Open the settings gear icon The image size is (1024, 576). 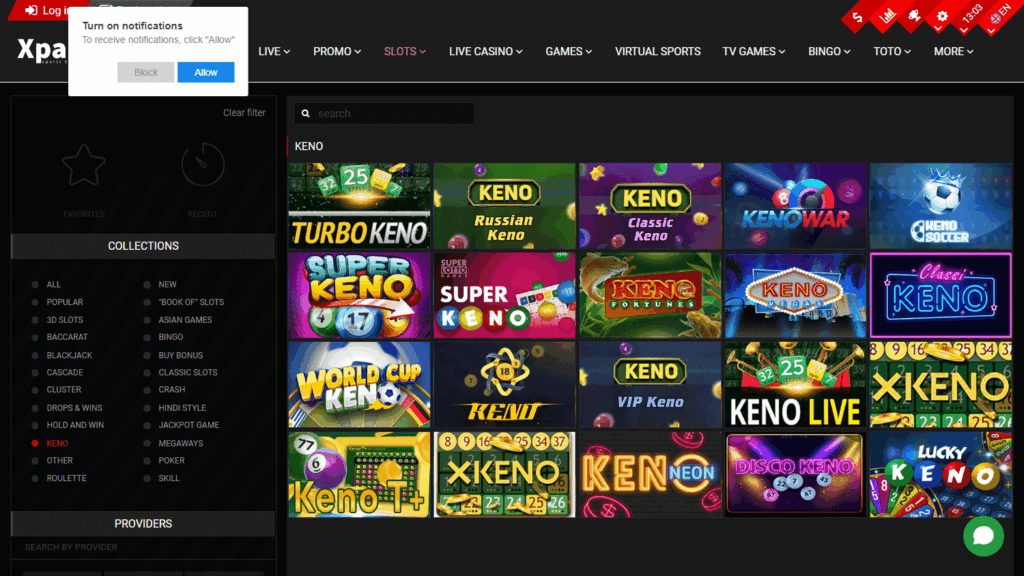pyautogui.click(x=942, y=16)
